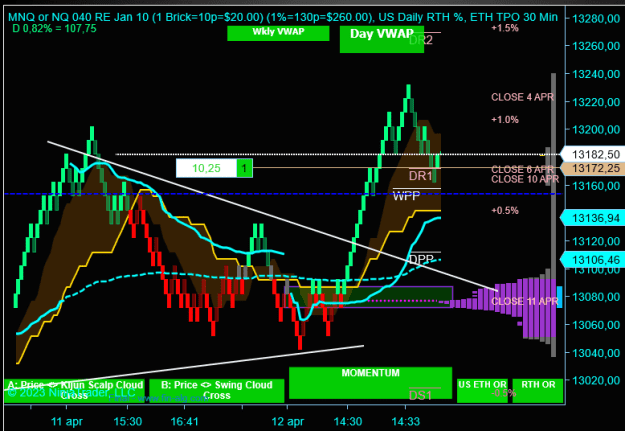Select the 13182,50 current price marker
The height and width of the screenshot is (431, 625).
tap(594, 155)
